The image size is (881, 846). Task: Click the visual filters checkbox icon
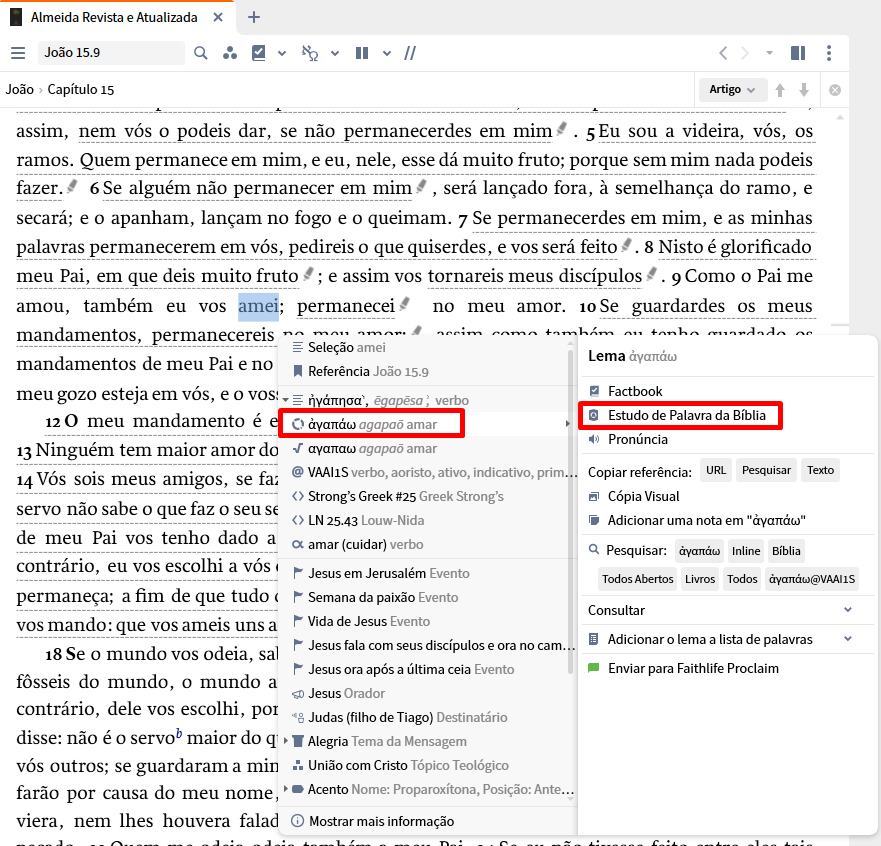coord(258,53)
